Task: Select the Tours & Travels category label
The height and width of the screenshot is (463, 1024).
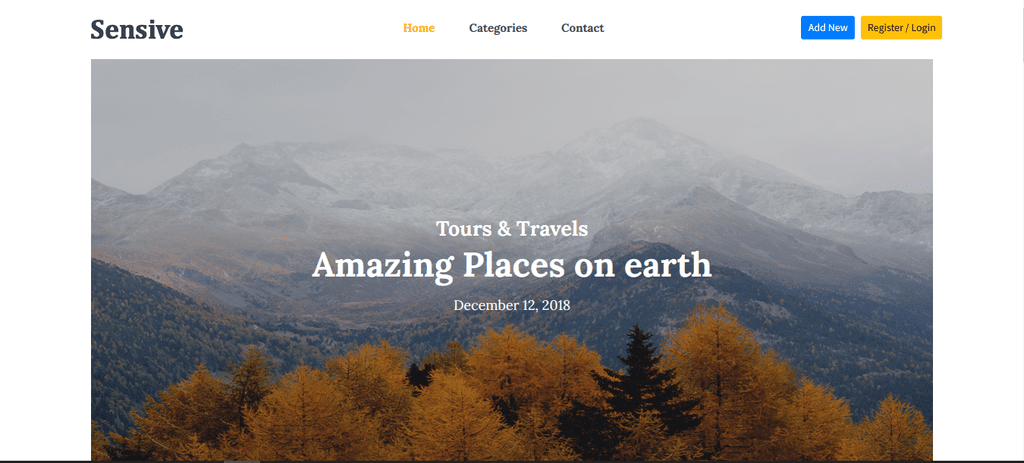Action: pos(512,229)
